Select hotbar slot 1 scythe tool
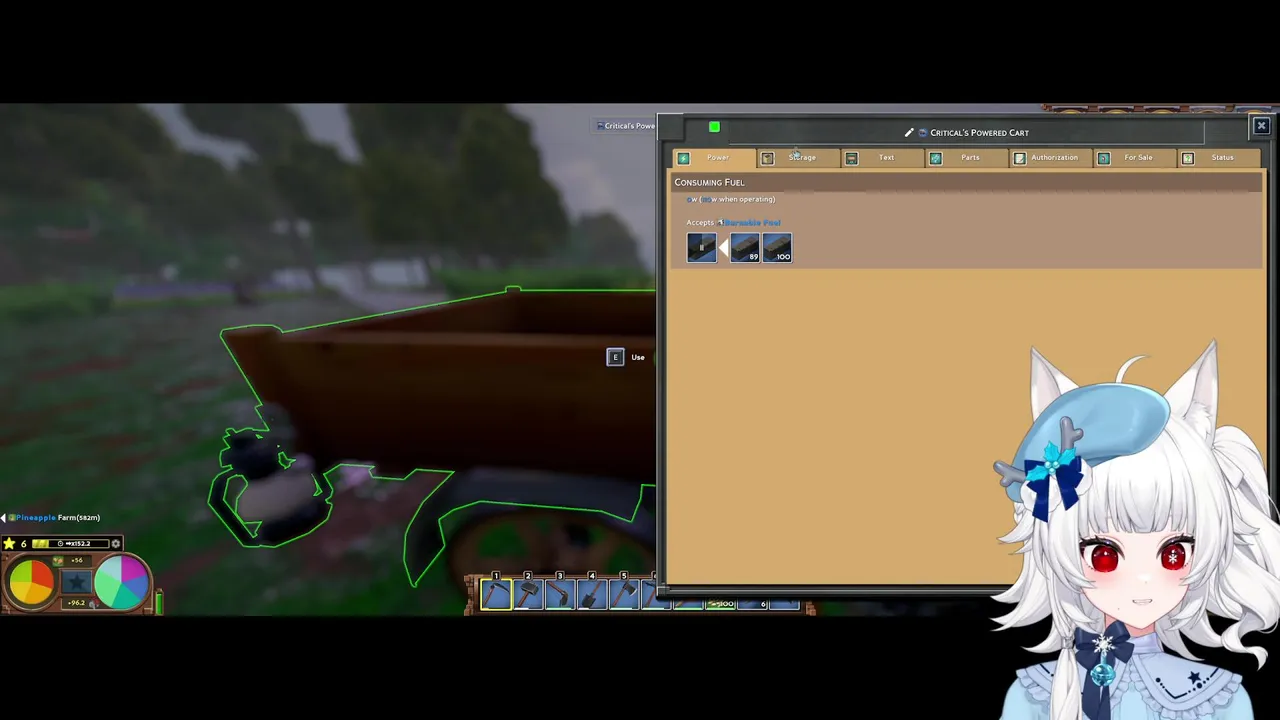The height and width of the screenshot is (720, 1280). click(496, 594)
